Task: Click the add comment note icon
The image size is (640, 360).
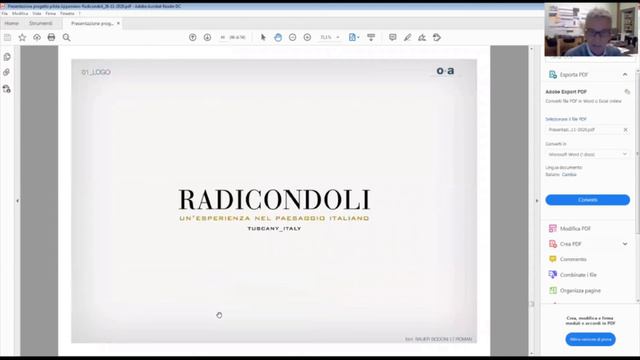Action: click(x=393, y=38)
